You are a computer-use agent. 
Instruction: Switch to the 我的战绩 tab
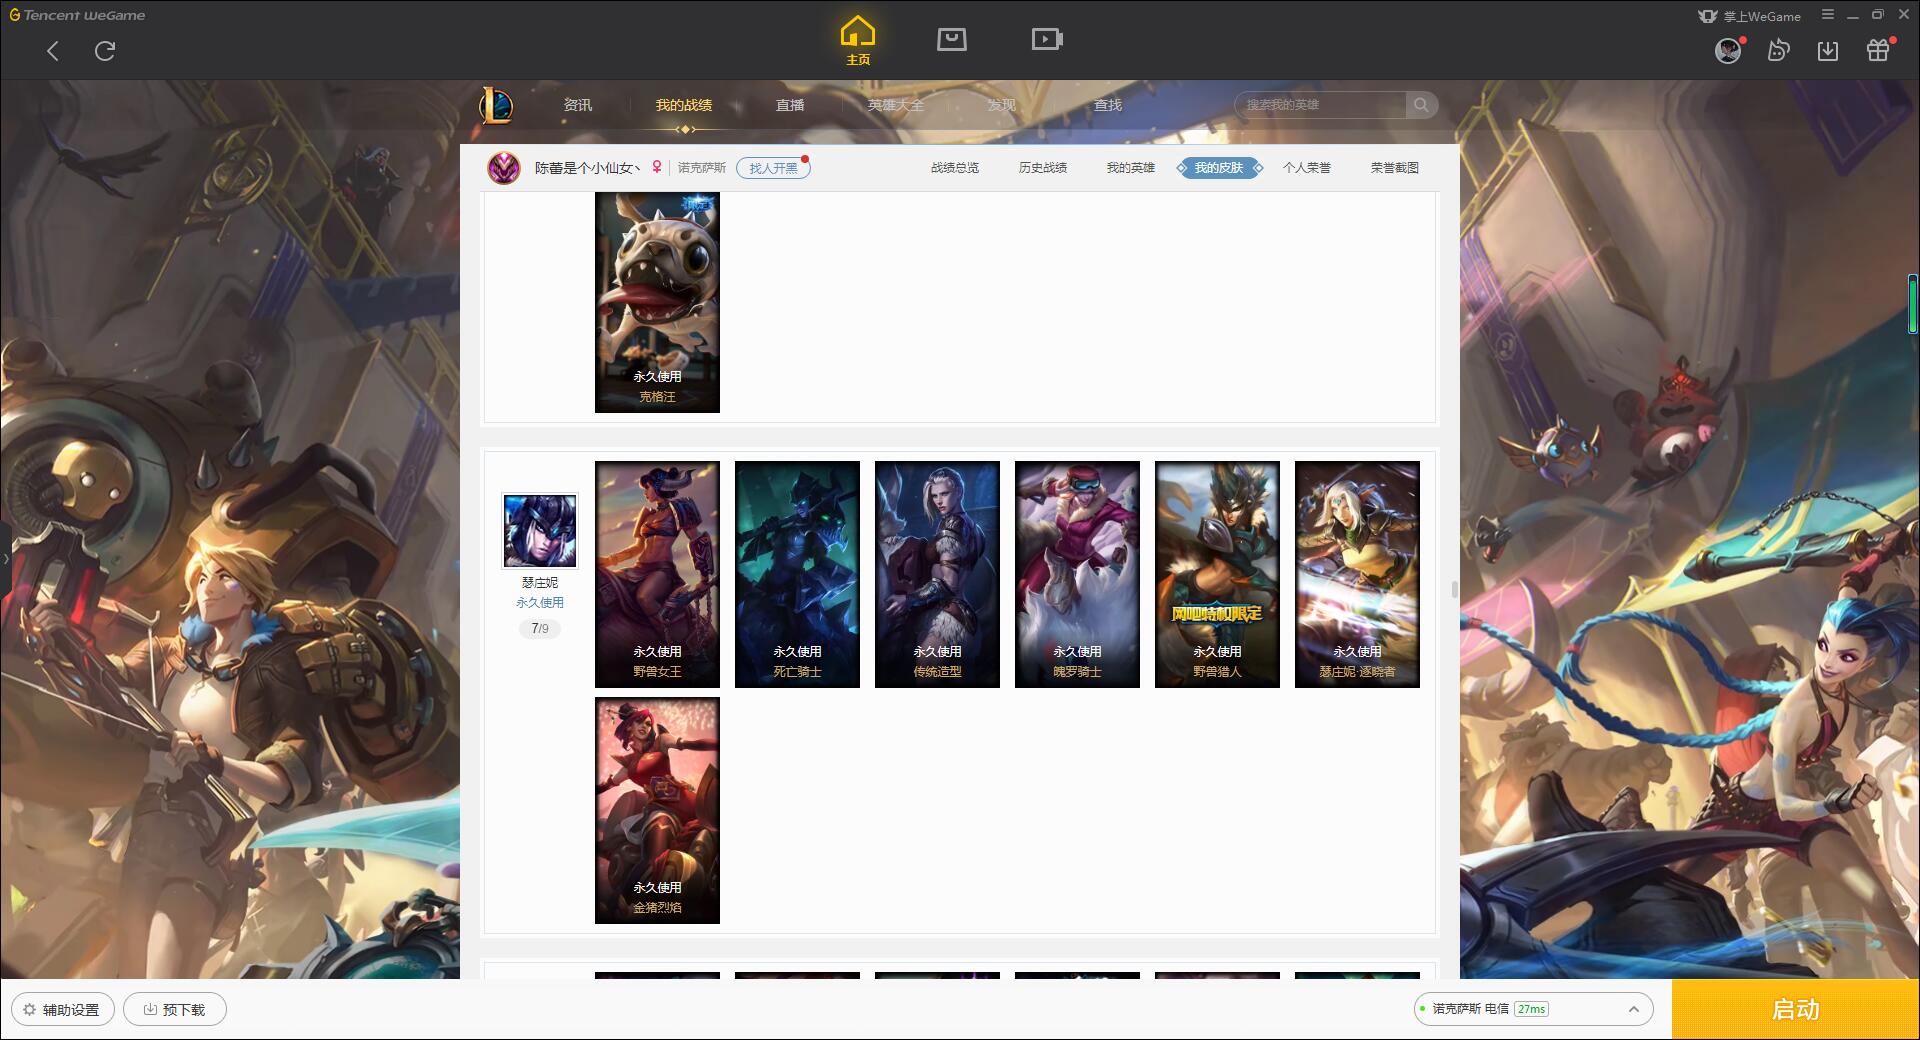click(684, 105)
